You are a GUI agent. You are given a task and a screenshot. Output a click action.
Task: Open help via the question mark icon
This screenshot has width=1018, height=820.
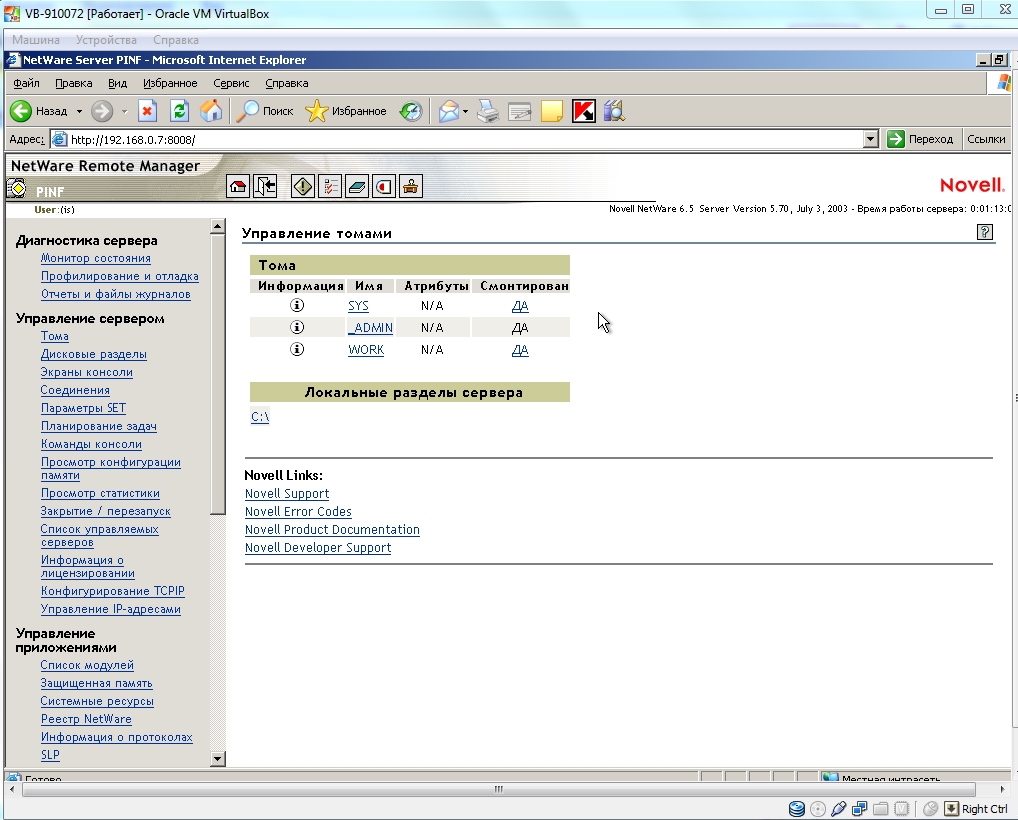984,232
